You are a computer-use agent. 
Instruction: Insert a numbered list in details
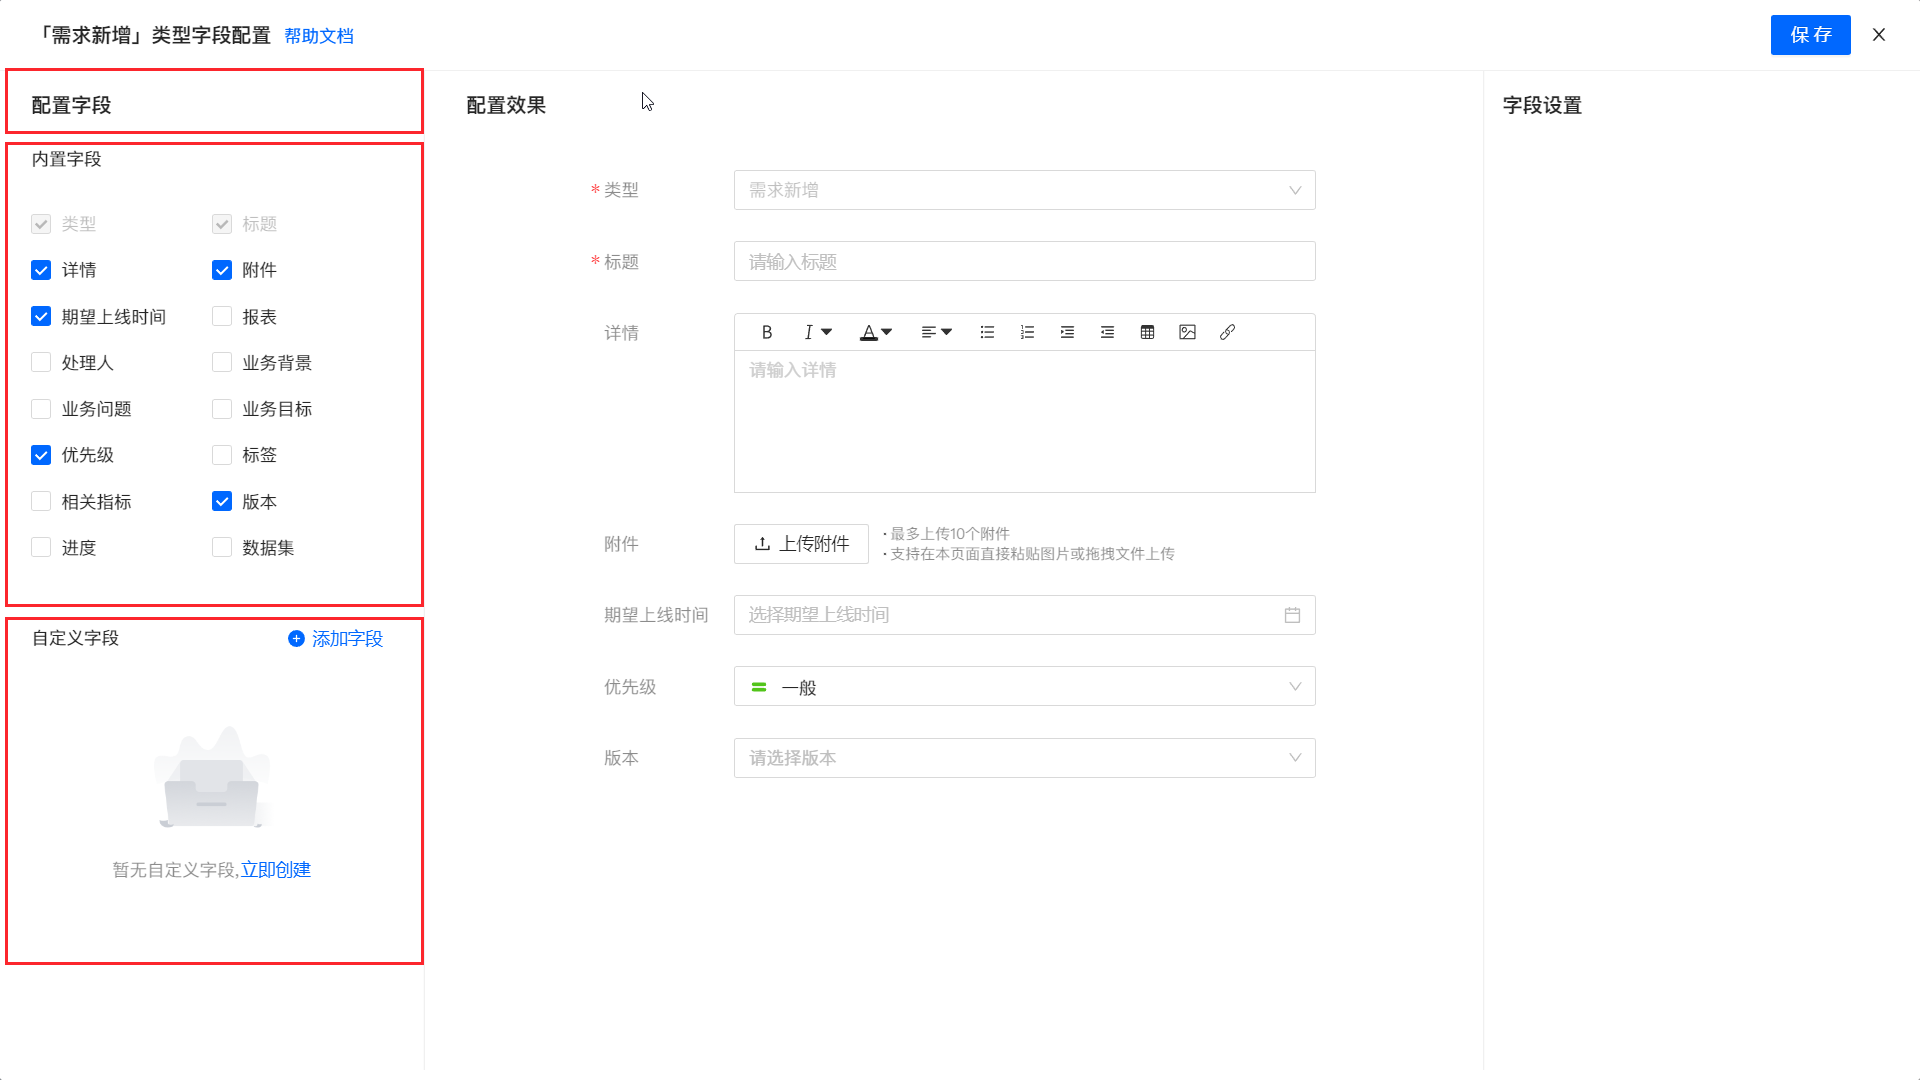(x=1027, y=332)
